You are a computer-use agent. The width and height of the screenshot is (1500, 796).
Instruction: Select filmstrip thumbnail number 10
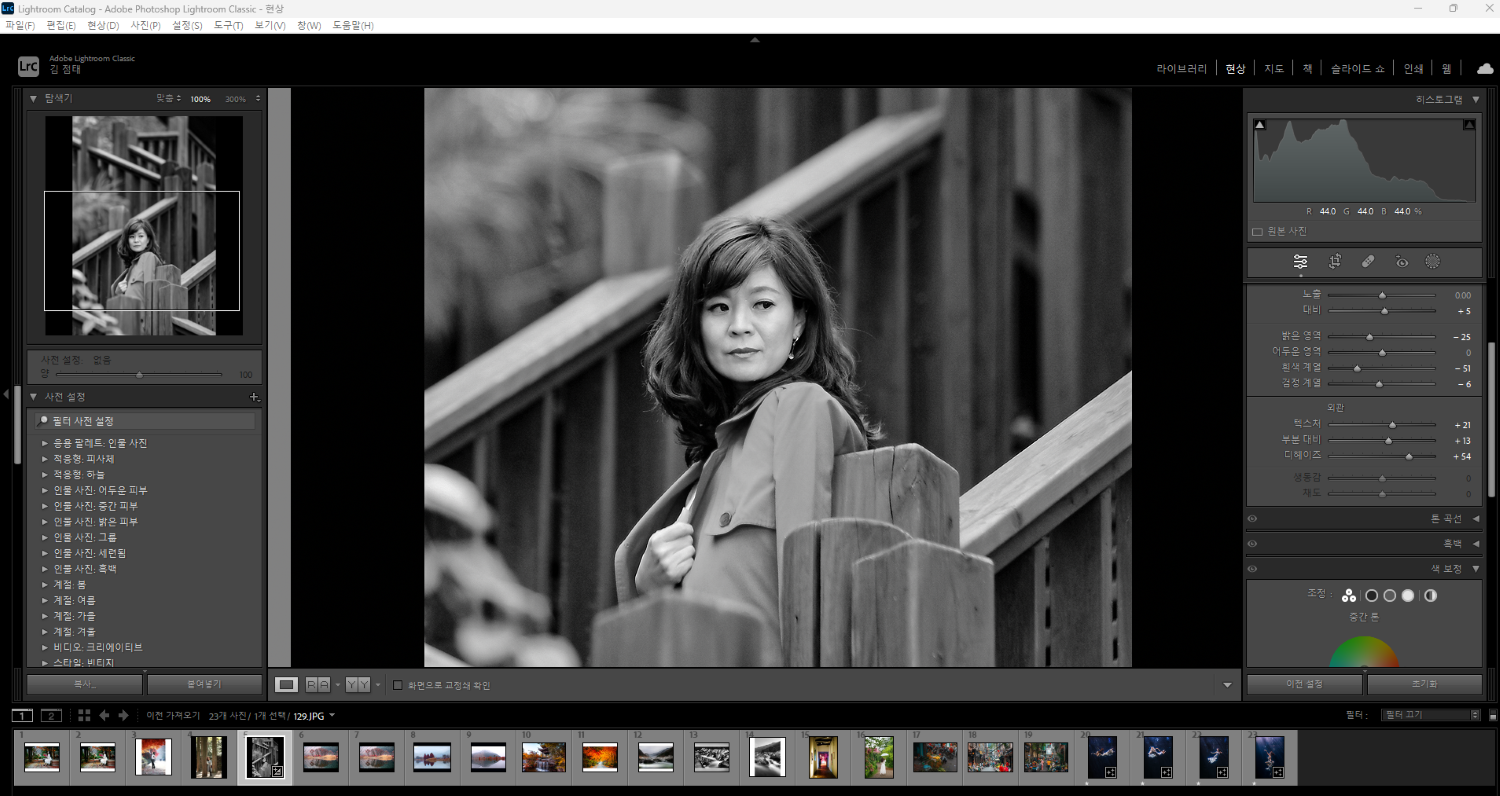(x=543, y=757)
